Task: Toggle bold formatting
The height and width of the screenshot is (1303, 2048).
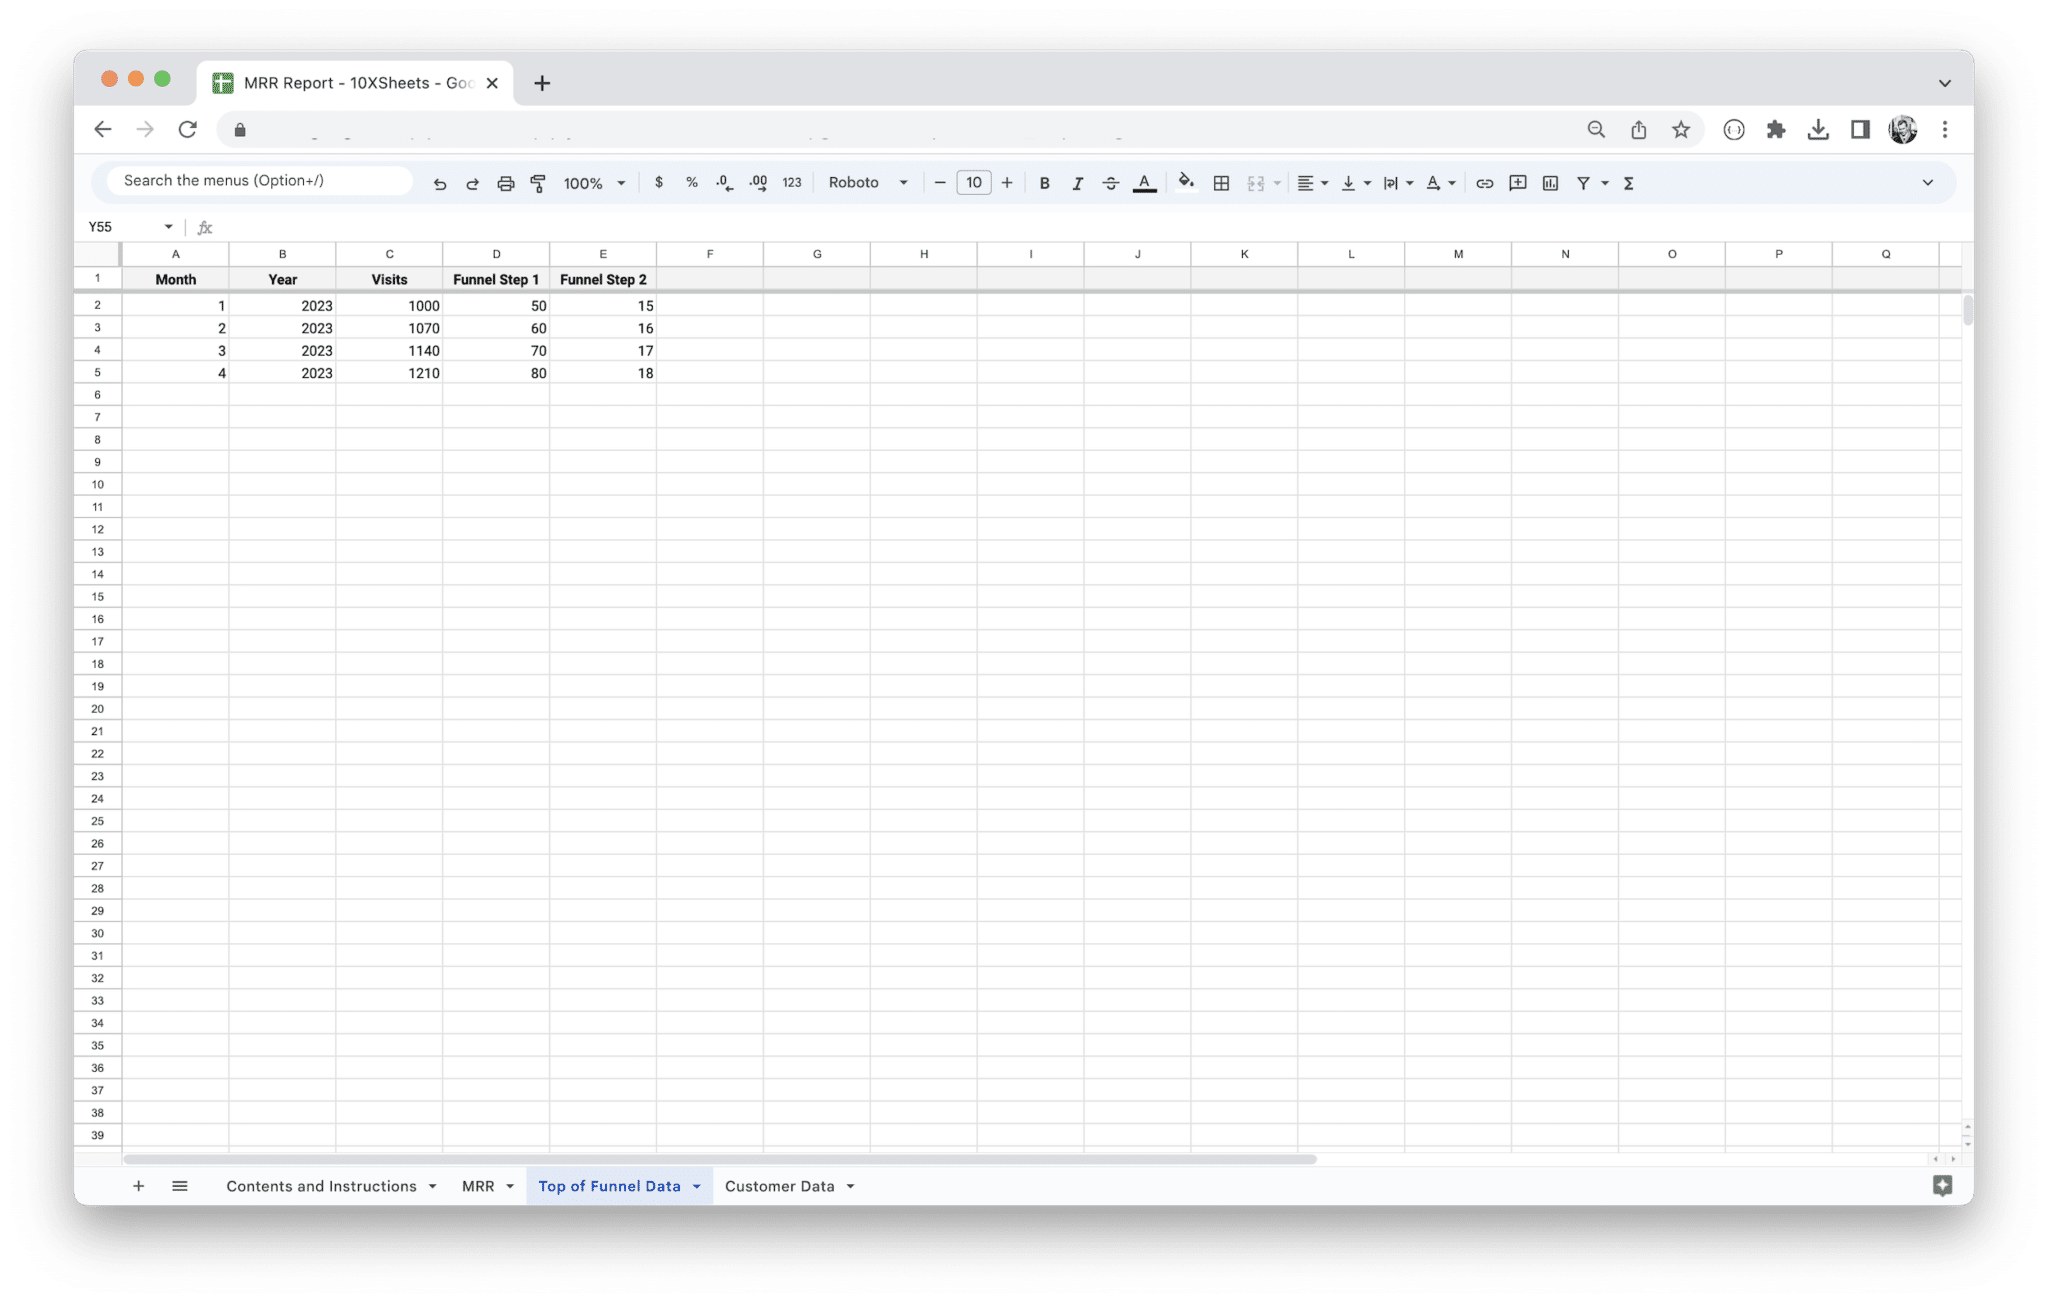Action: click(x=1044, y=183)
